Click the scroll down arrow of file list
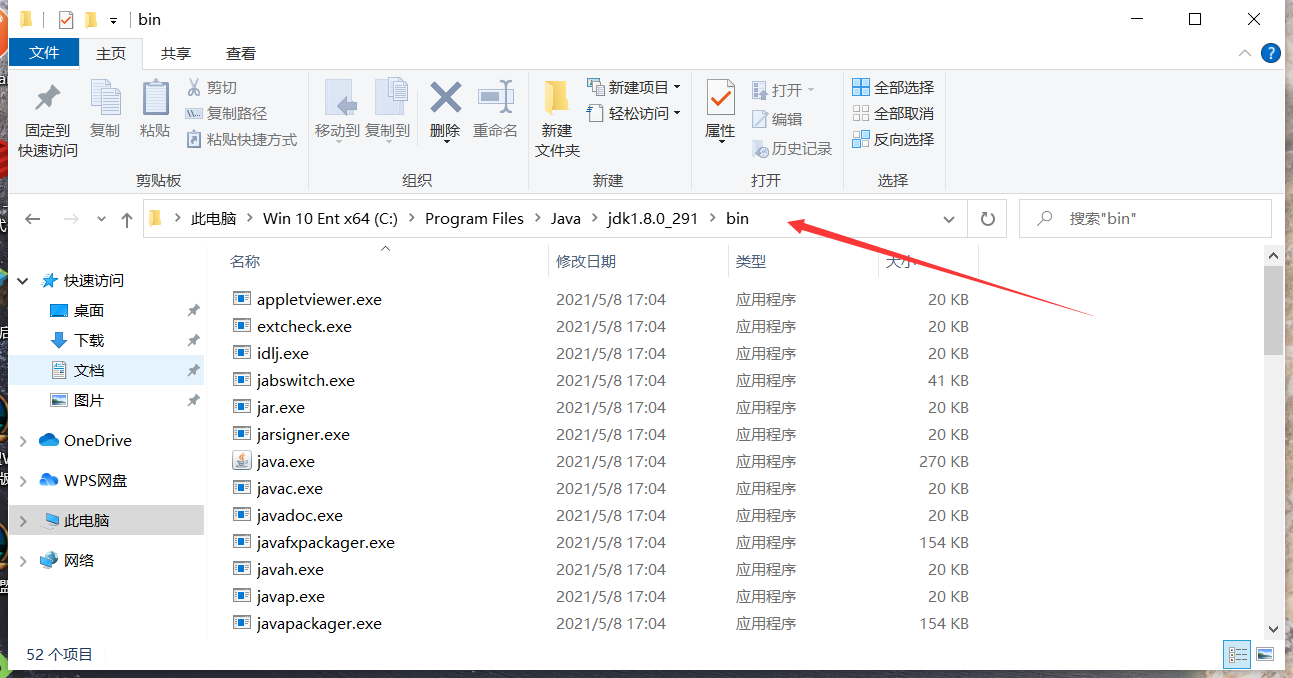 (1273, 628)
